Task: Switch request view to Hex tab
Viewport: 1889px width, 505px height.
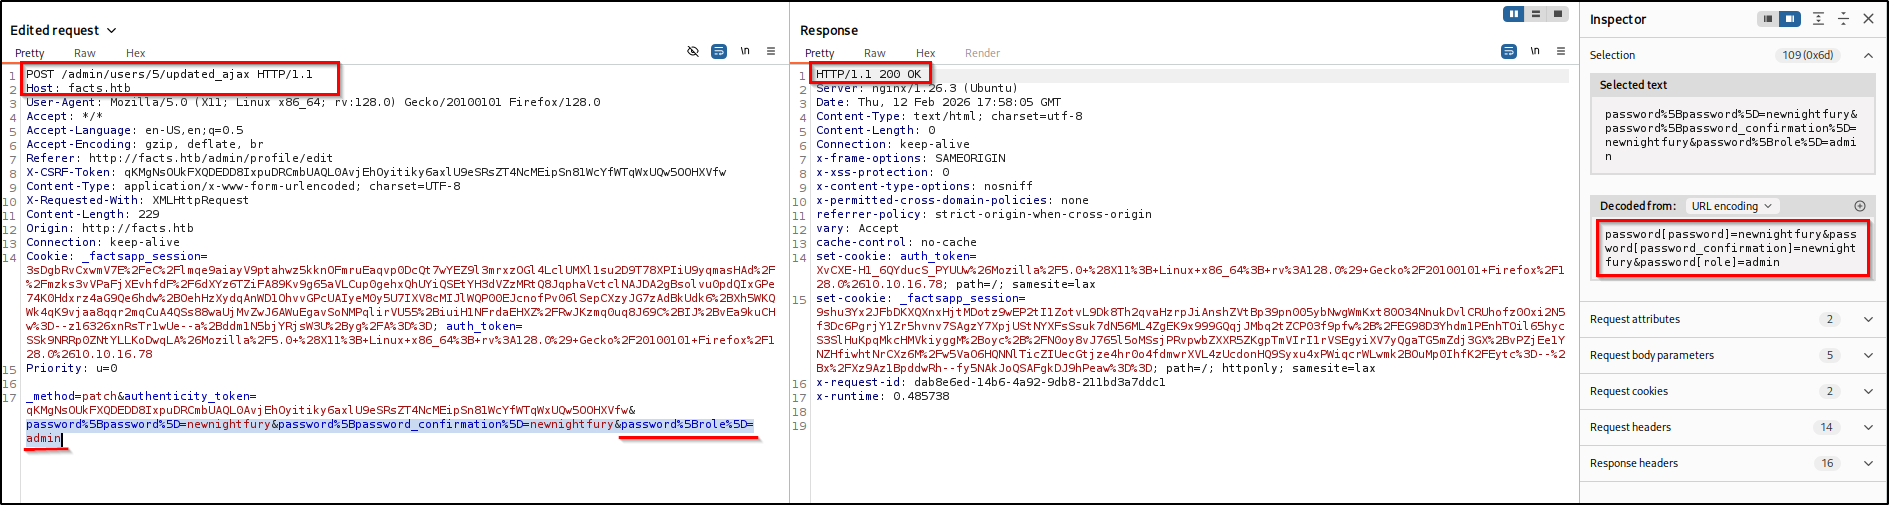Action: tap(135, 53)
